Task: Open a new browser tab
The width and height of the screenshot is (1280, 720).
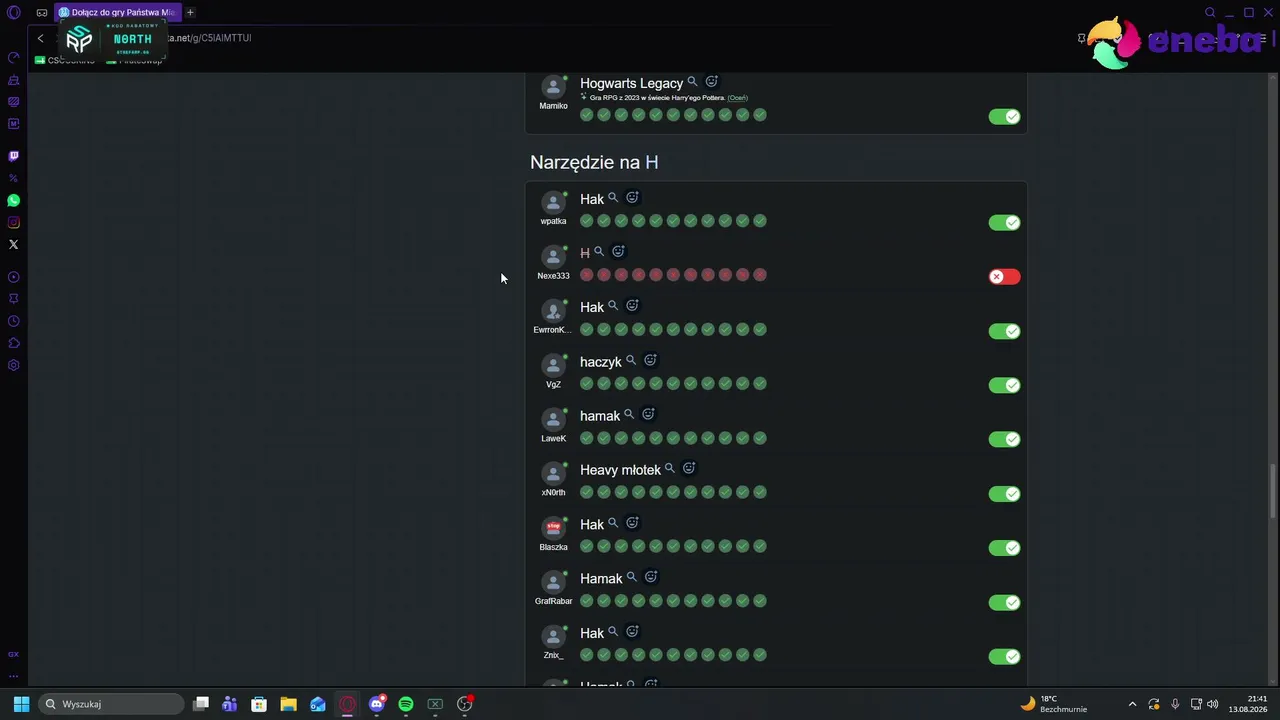Action: (x=190, y=12)
